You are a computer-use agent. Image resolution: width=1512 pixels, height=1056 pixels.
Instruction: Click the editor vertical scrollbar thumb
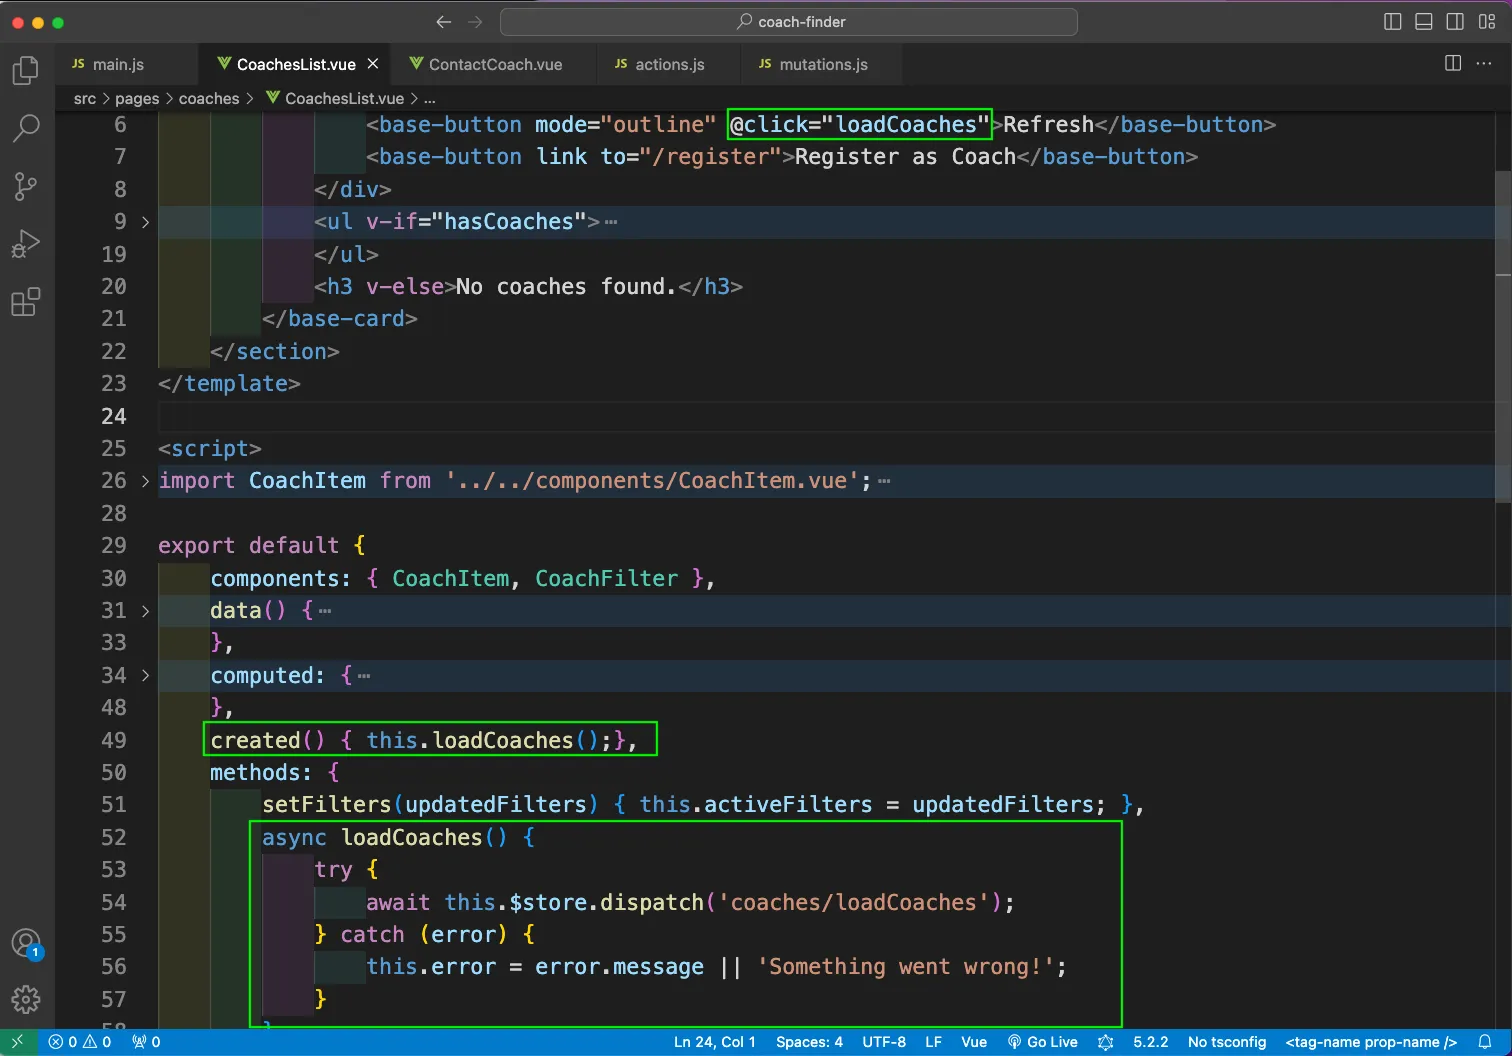pyautogui.click(x=1503, y=336)
